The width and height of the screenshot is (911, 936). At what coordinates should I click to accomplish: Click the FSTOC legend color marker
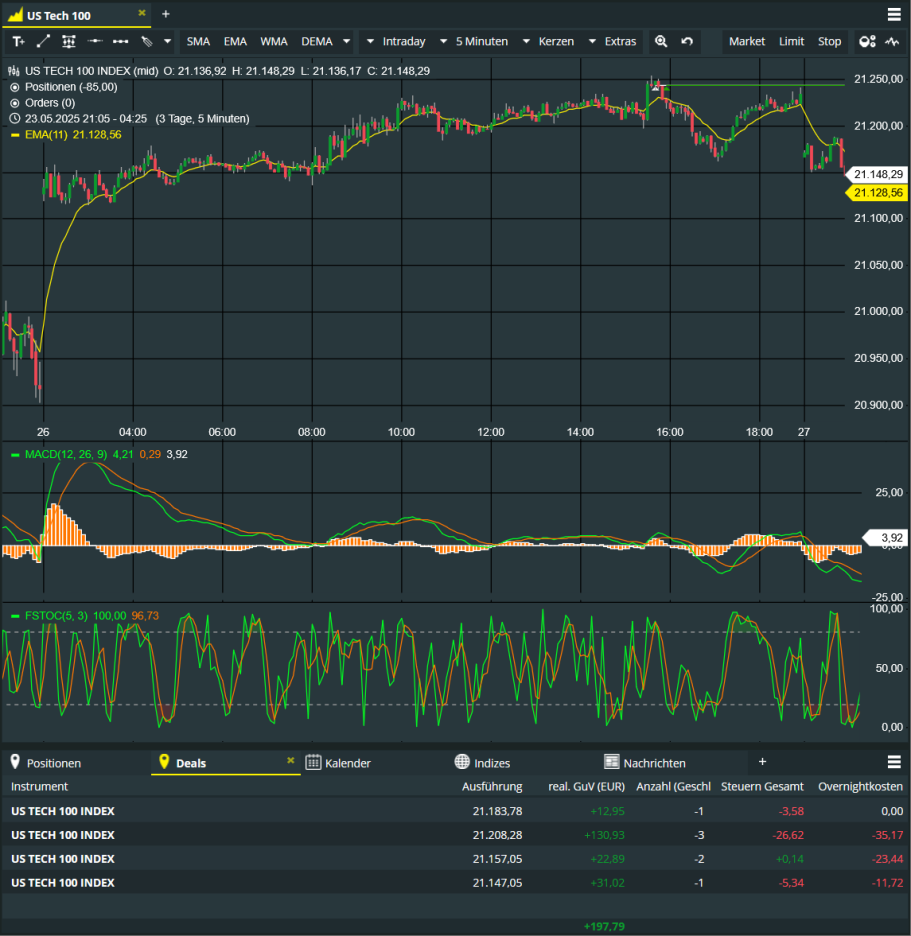(15, 615)
